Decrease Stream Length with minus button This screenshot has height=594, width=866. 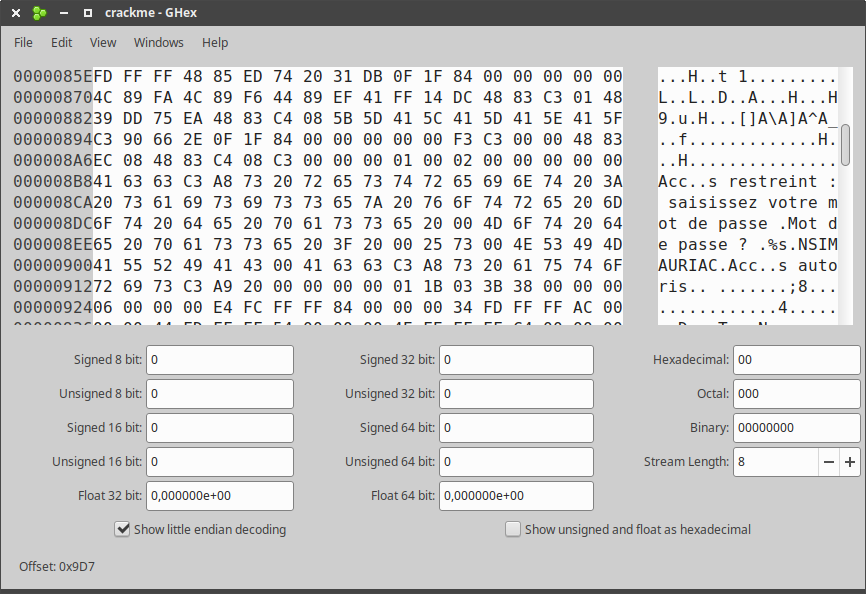tap(828, 462)
